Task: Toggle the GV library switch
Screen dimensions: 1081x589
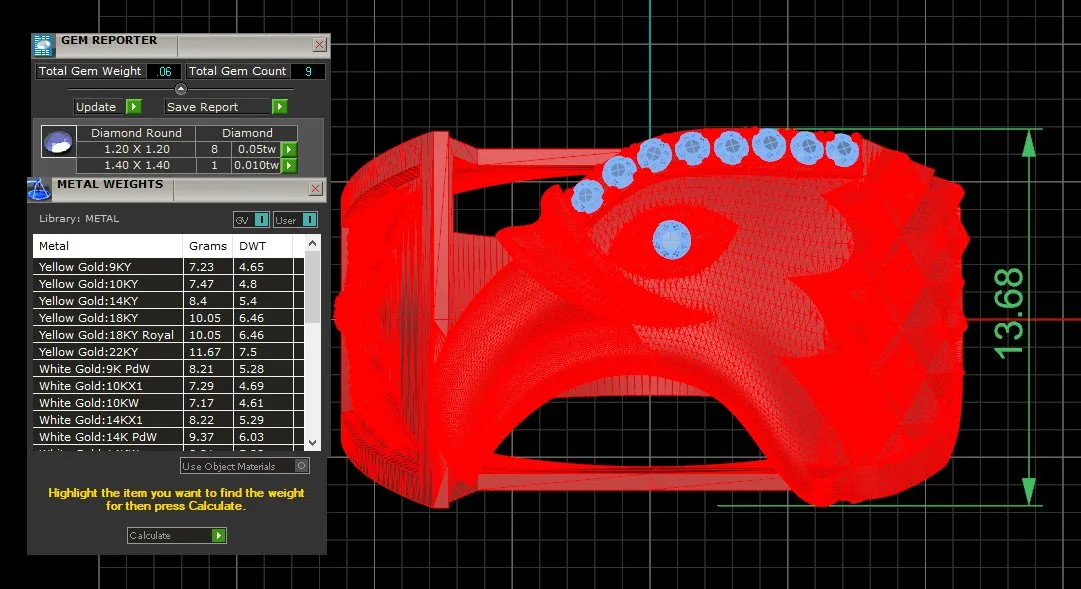Action: coord(251,220)
